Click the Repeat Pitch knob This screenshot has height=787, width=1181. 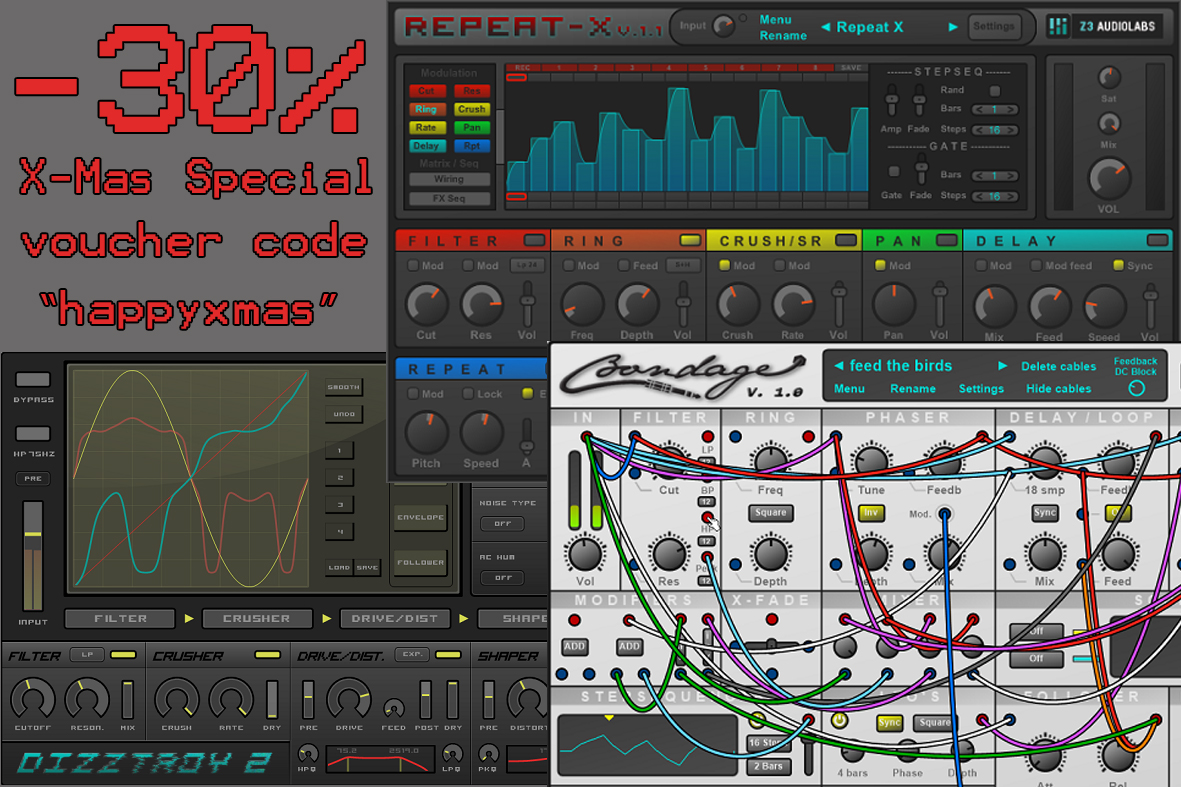click(426, 432)
